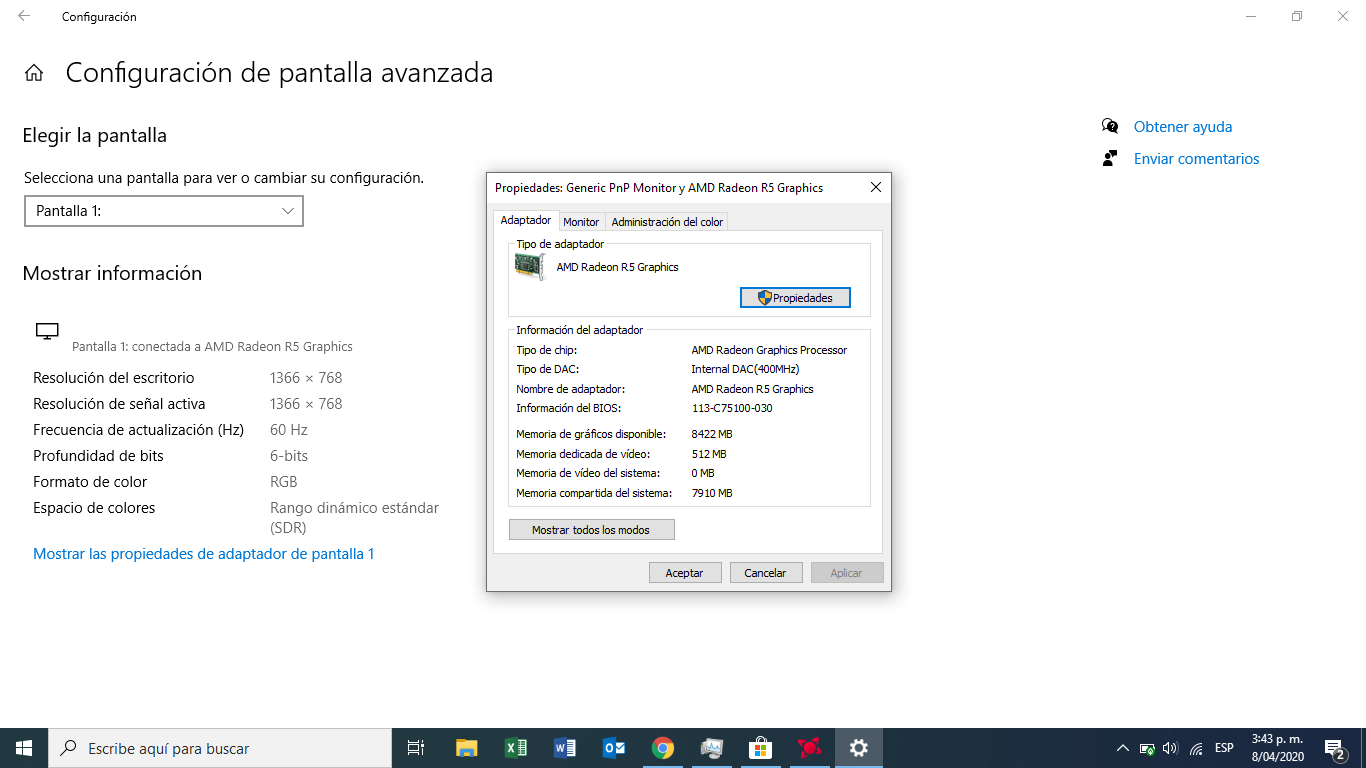Click the Resolución del escritorio label
Viewport: 1366px width, 768px height.
point(114,378)
